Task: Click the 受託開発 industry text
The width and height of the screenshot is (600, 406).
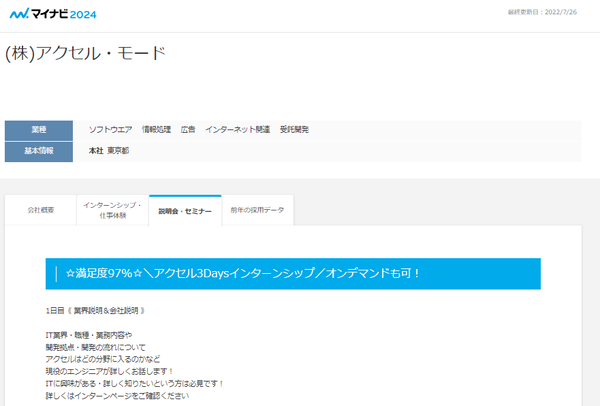Action: [x=294, y=130]
